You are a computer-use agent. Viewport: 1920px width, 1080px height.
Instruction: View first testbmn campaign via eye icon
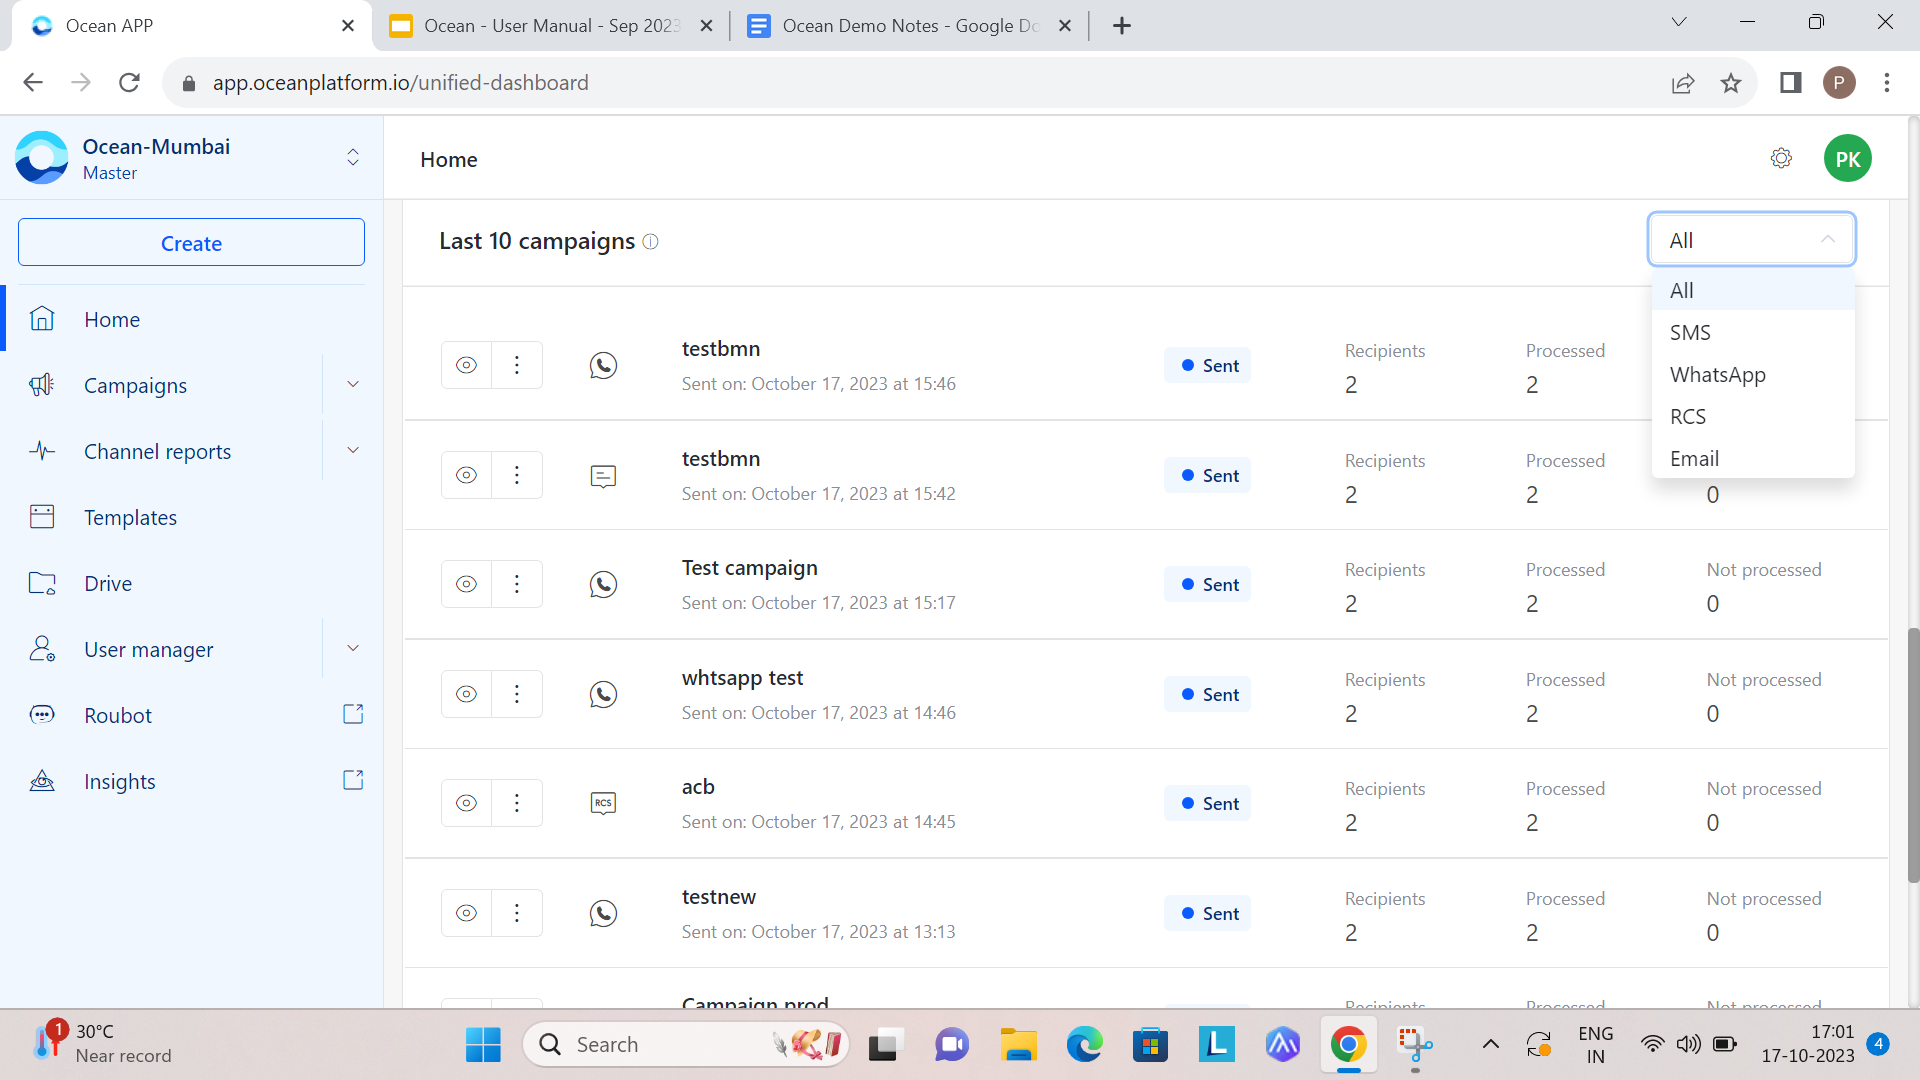point(466,365)
